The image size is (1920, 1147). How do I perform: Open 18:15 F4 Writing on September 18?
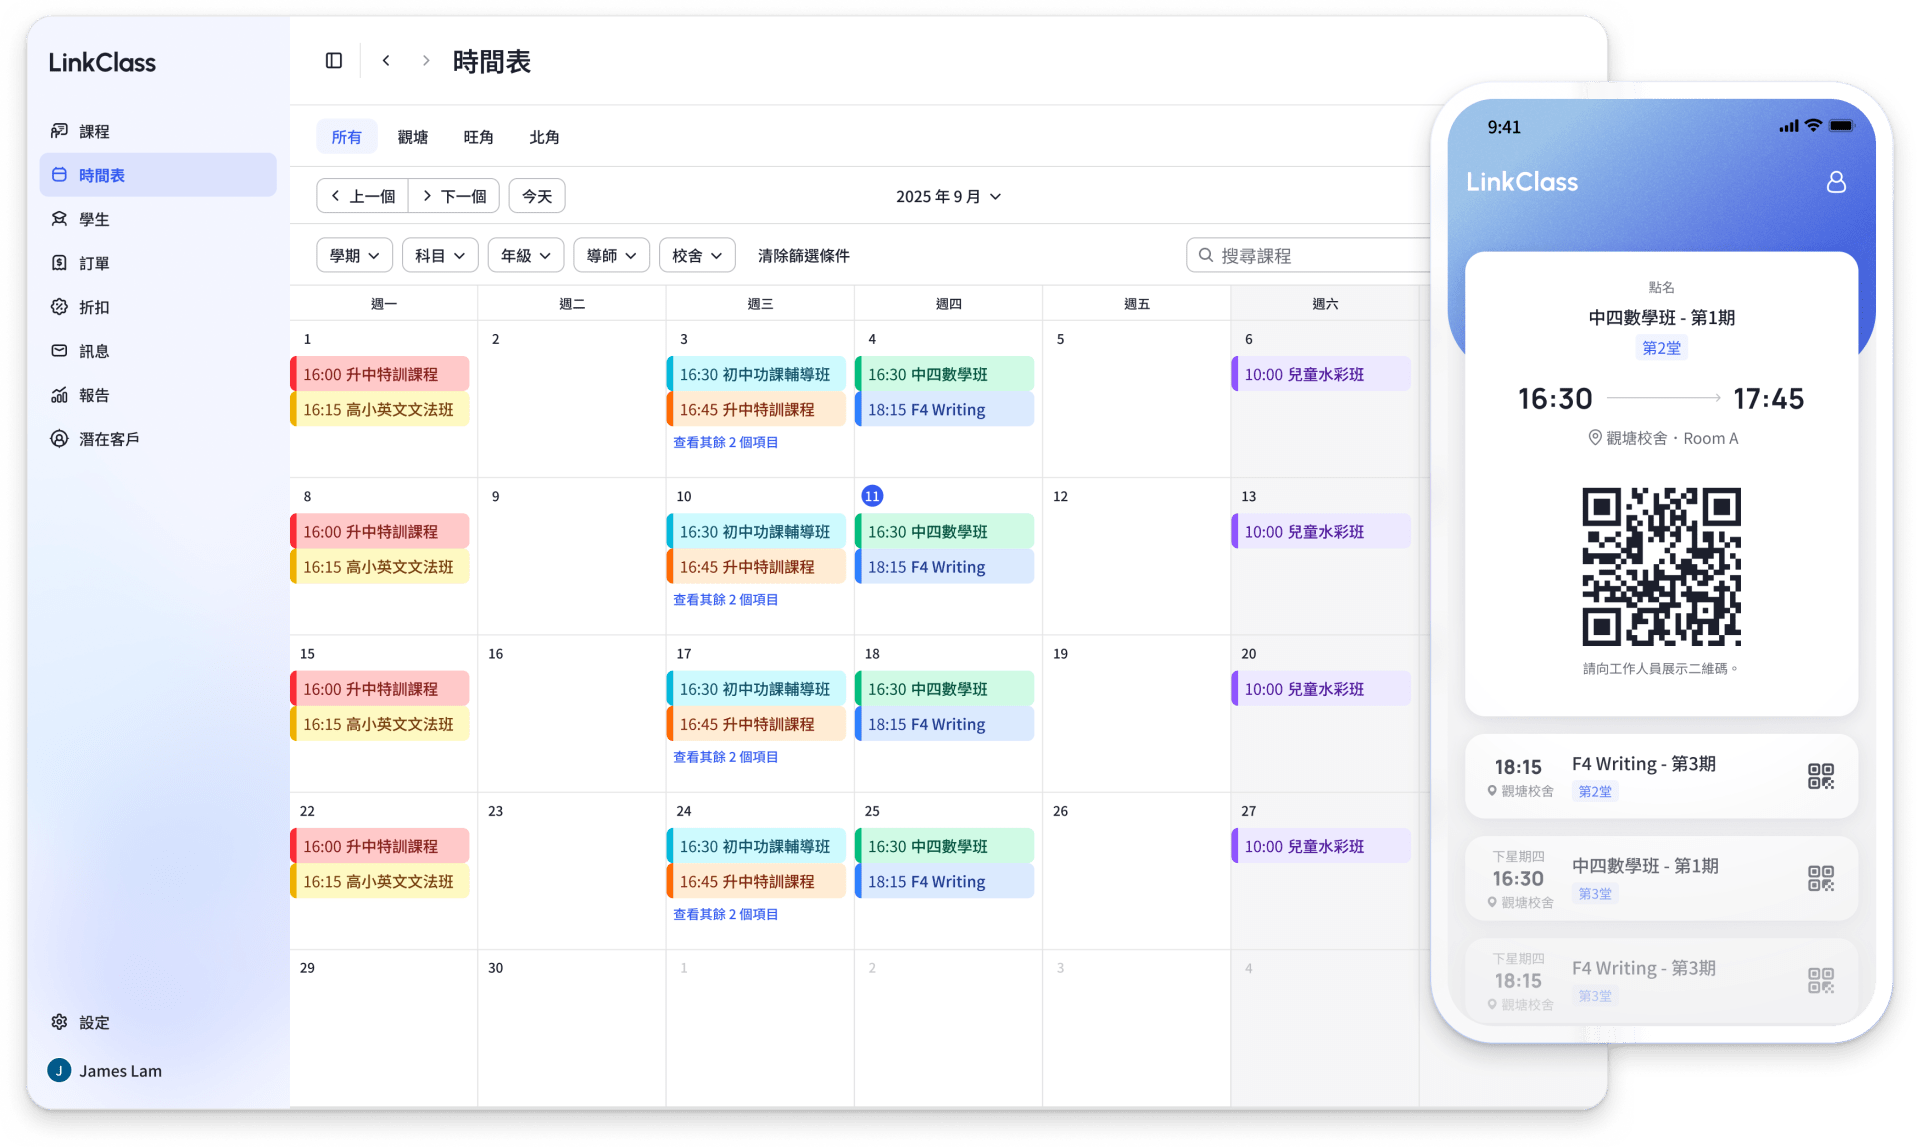[945, 724]
